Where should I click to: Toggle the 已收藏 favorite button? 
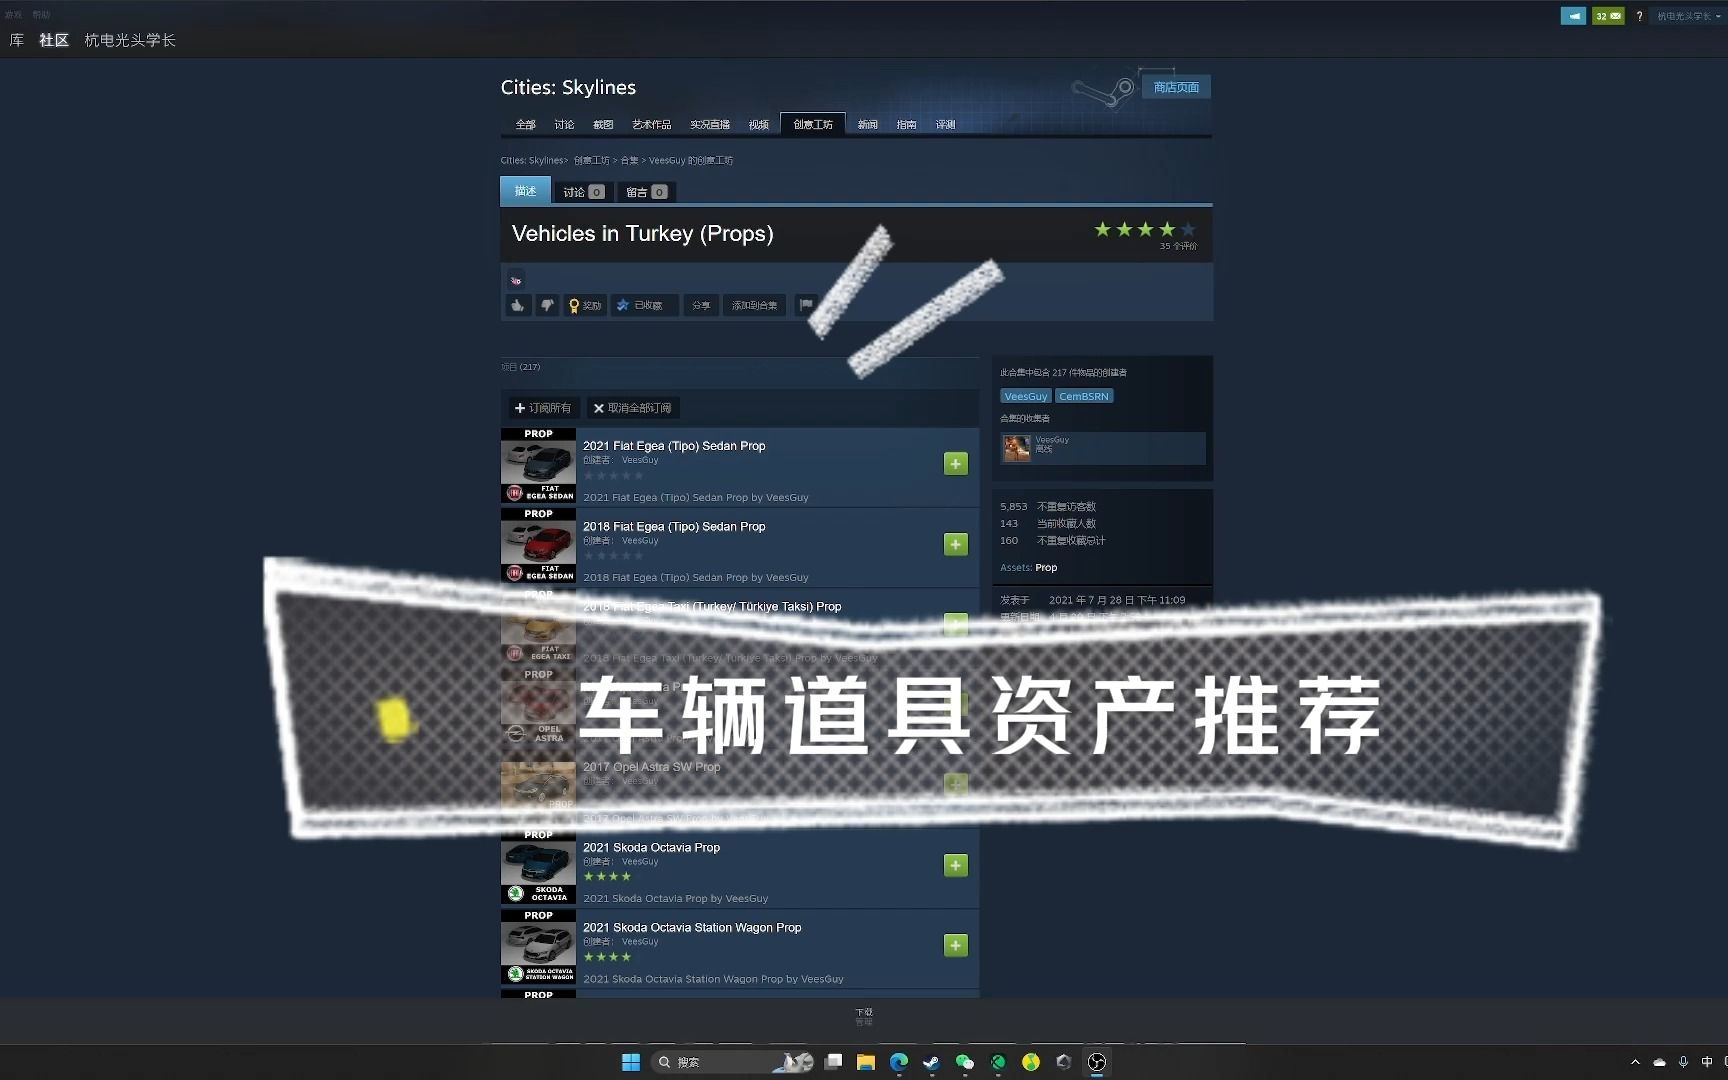coord(644,305)
